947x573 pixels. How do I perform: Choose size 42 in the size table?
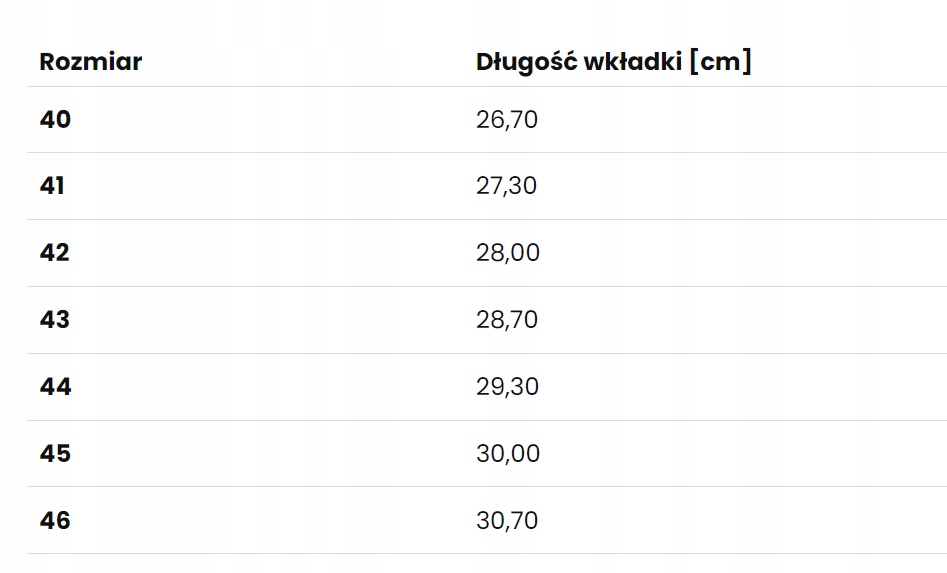(55, 253)
